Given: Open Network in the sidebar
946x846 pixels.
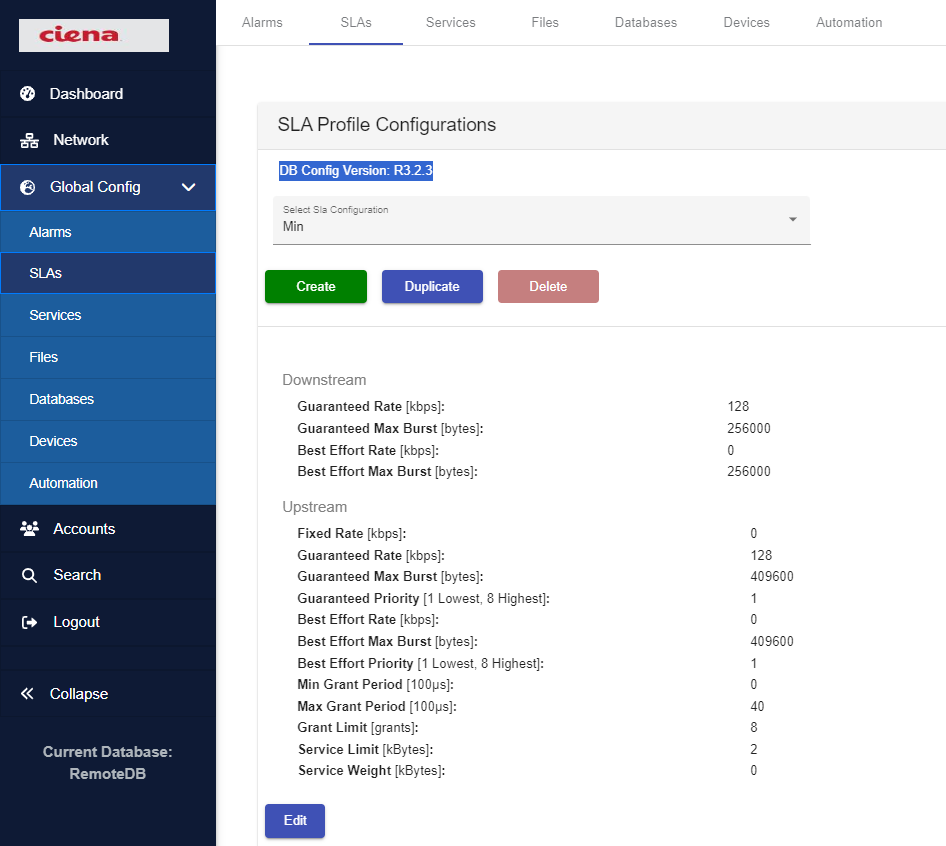Looking at the screenshot, I should click(x=108, y=140).
